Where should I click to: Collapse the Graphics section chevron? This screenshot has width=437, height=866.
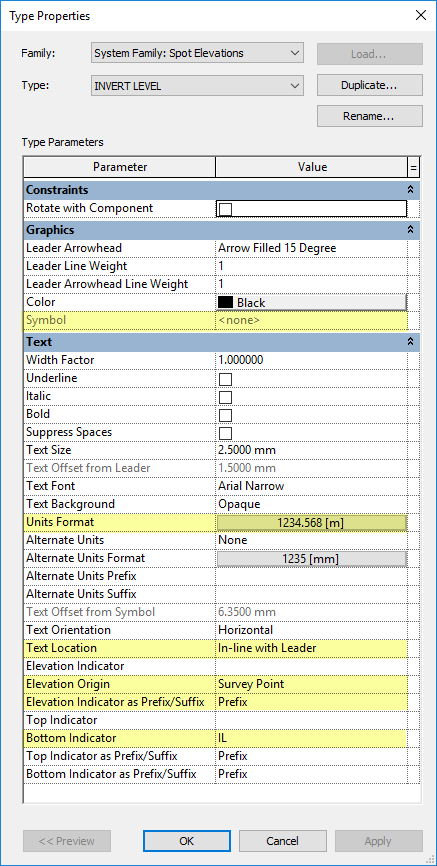(x=410, y=229)
